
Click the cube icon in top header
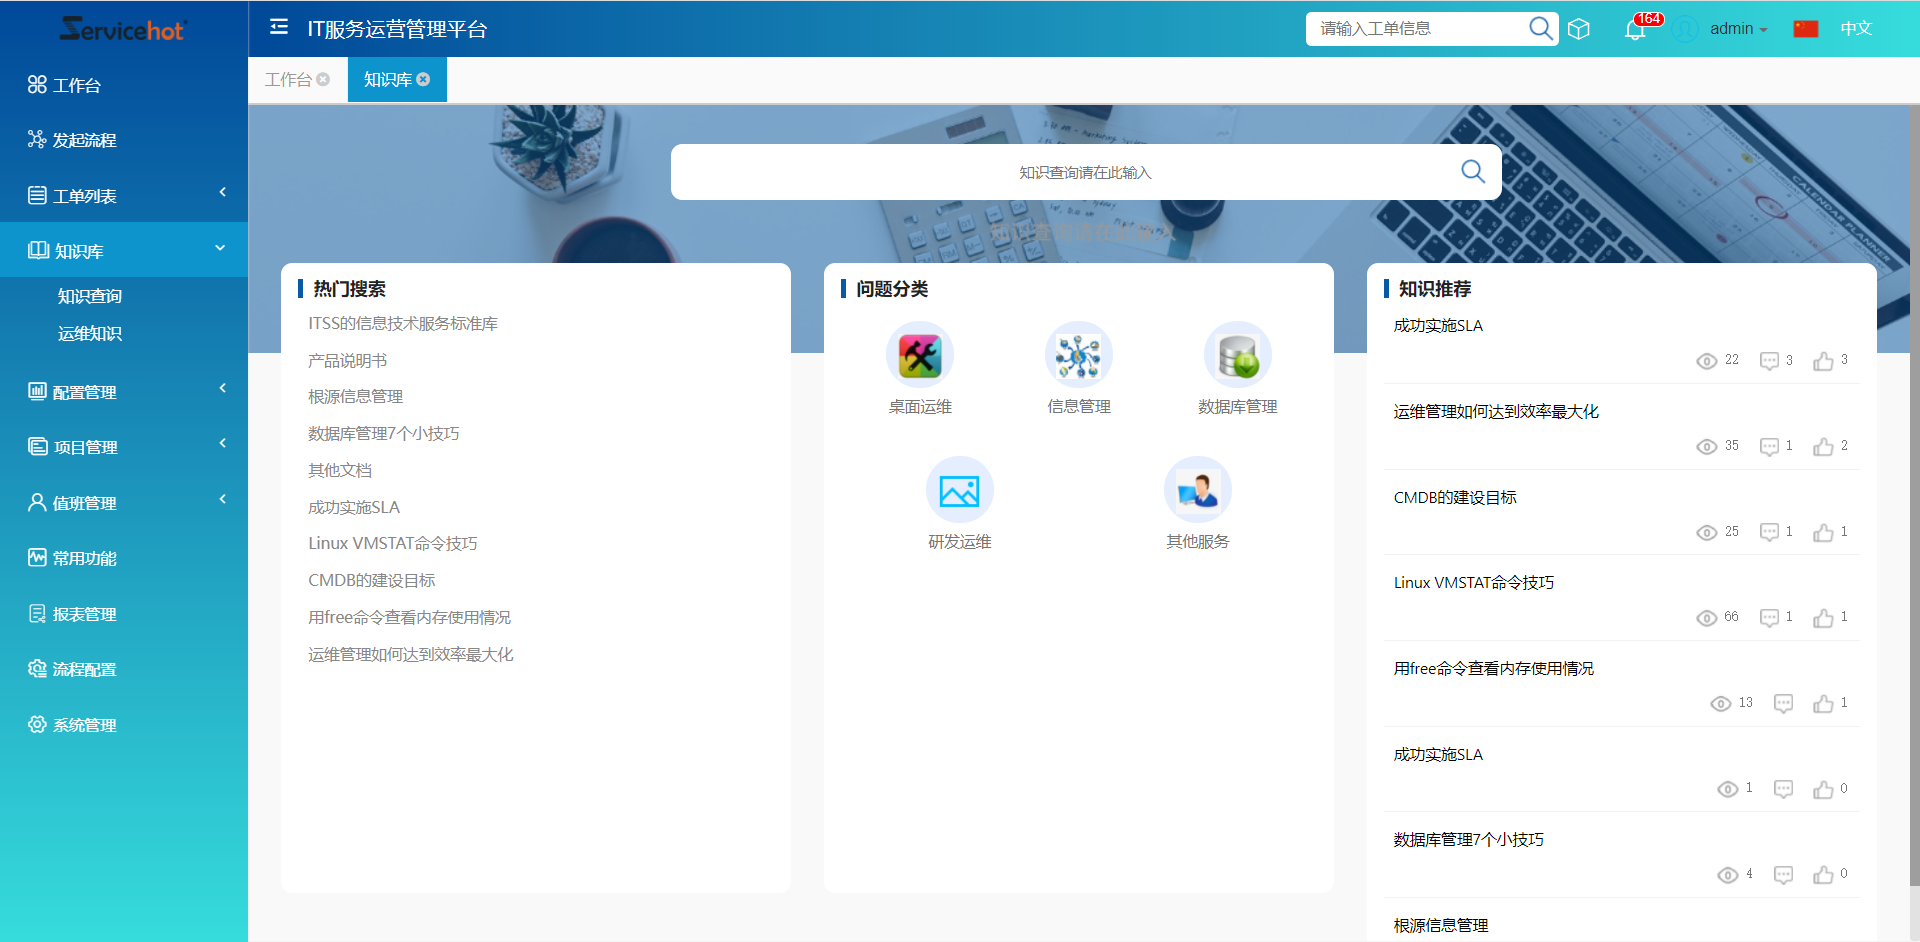(x=1579, y=29)
